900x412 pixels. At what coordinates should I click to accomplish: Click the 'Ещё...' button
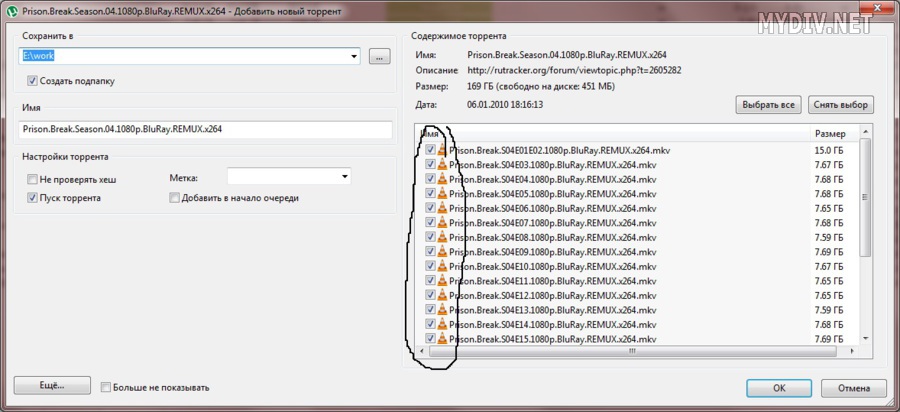[x=52, y=386]
